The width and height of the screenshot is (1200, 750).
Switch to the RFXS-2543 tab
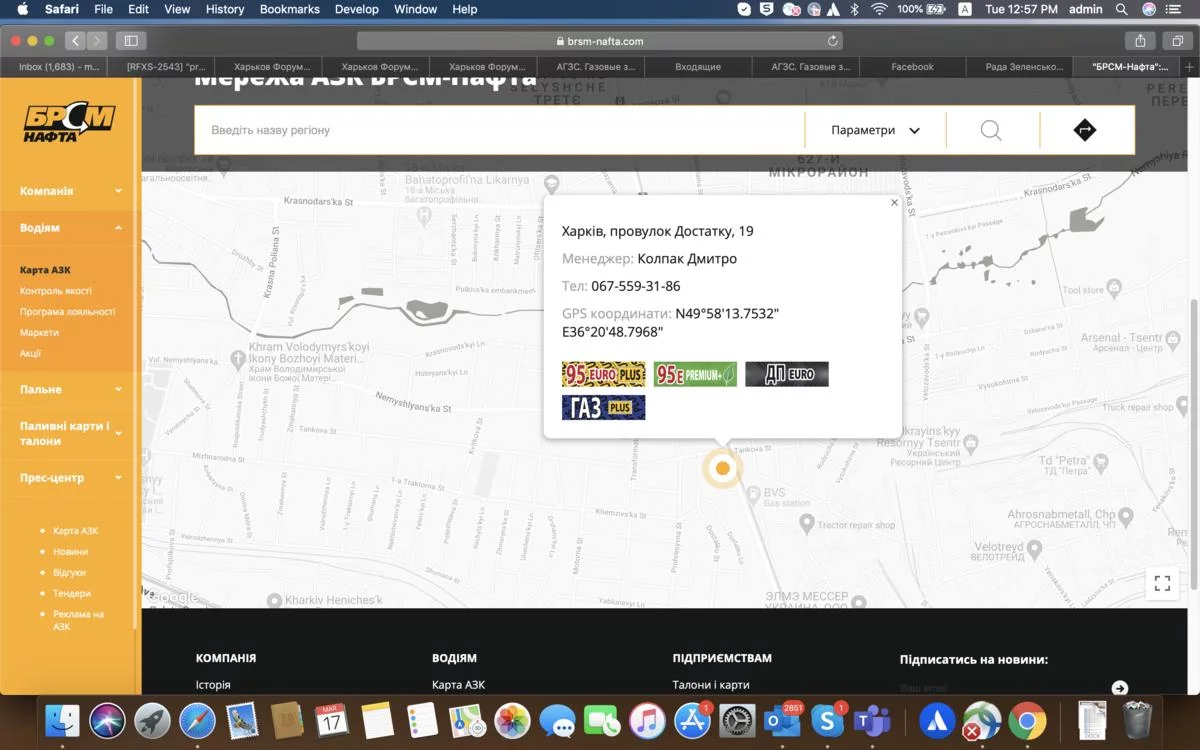[x=162, y=67]
